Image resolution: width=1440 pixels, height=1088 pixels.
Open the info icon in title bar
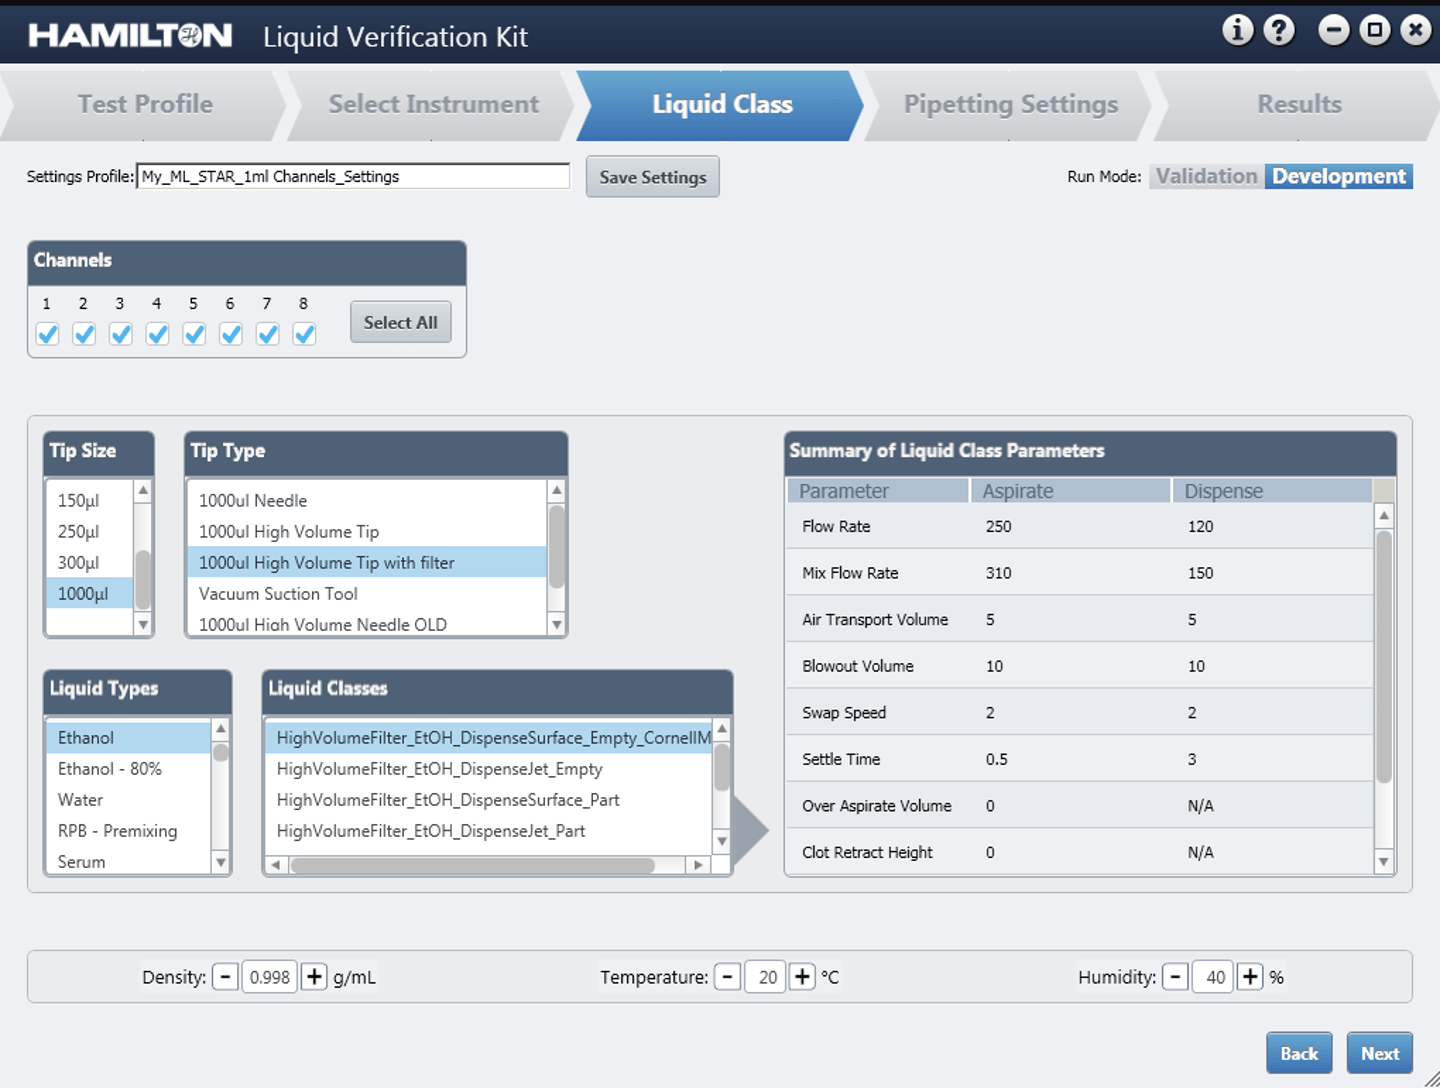[1237, 30]
